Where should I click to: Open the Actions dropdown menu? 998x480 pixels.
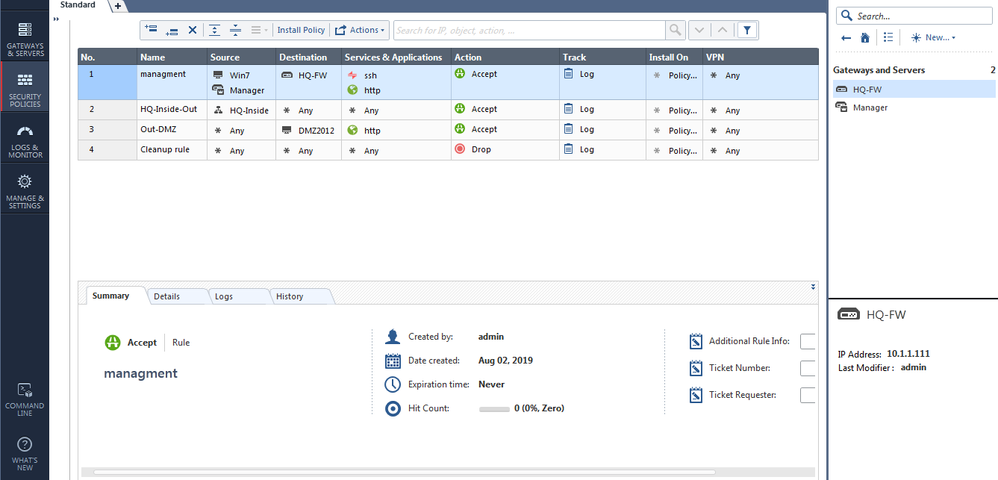point(360,30)
